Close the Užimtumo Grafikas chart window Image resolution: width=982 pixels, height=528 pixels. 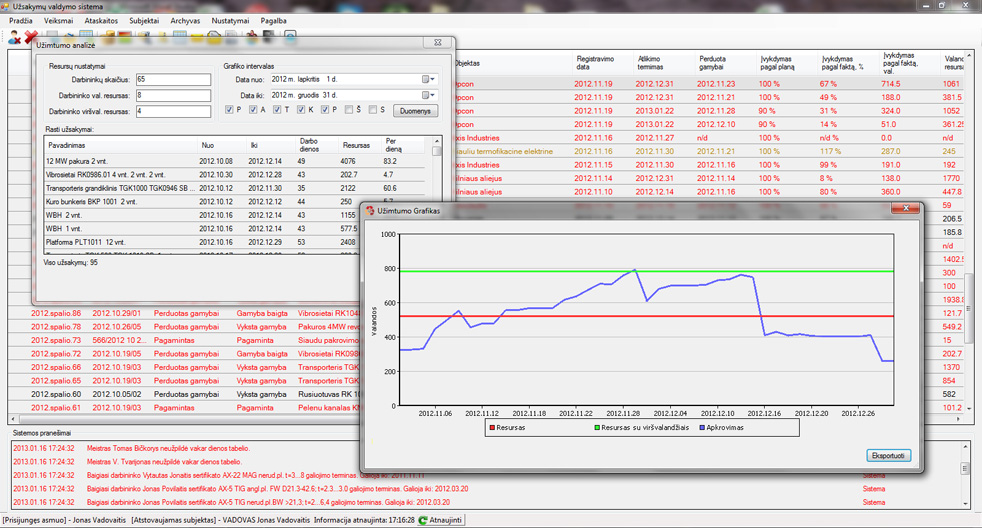906,208
